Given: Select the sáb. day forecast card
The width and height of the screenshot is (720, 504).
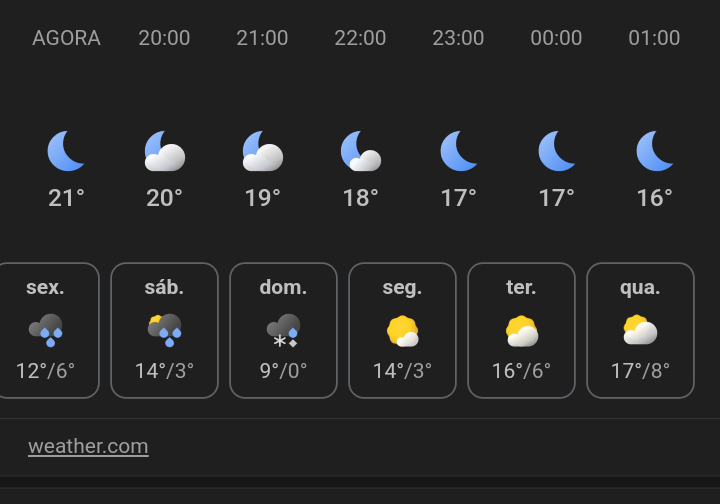Looking at the screenshot, I should click(164, 330).
